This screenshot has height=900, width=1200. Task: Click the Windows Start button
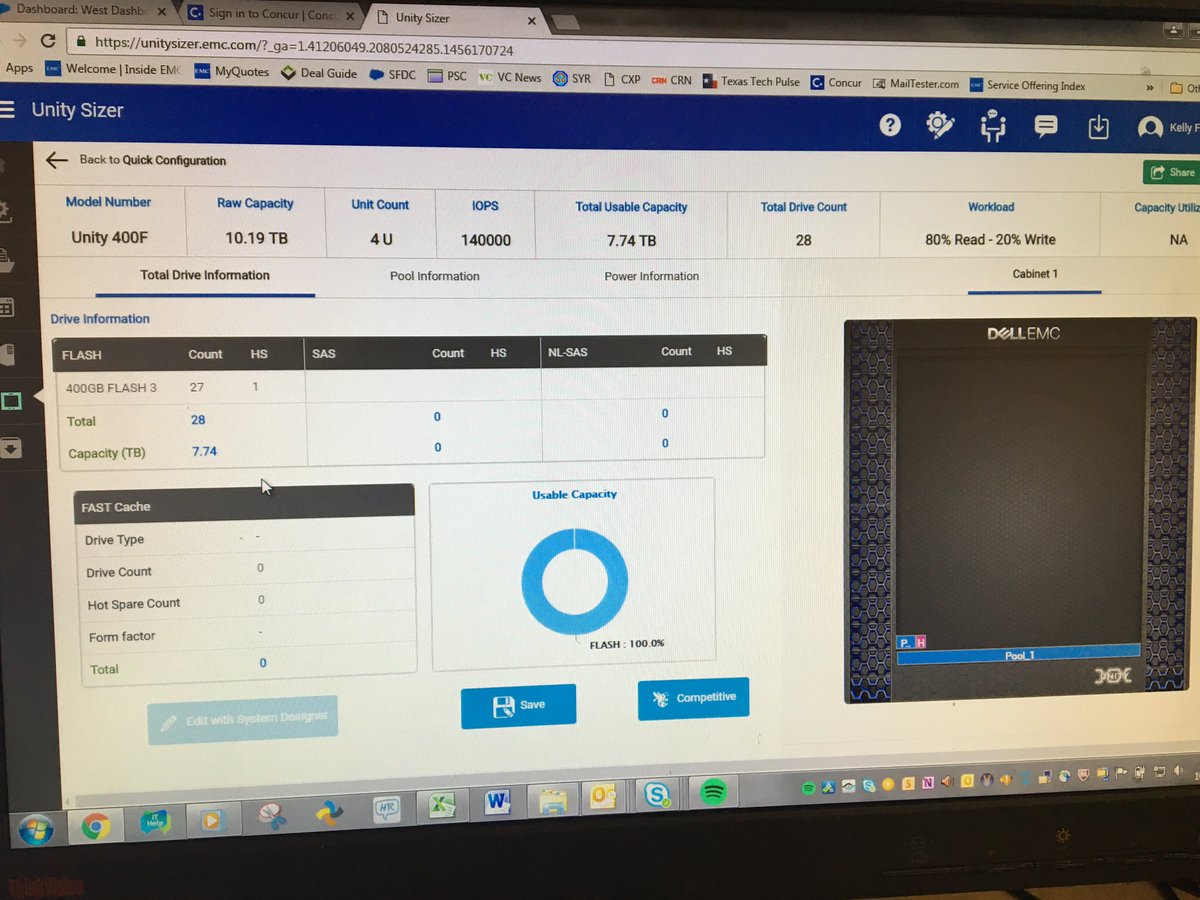tap(35, 828)
